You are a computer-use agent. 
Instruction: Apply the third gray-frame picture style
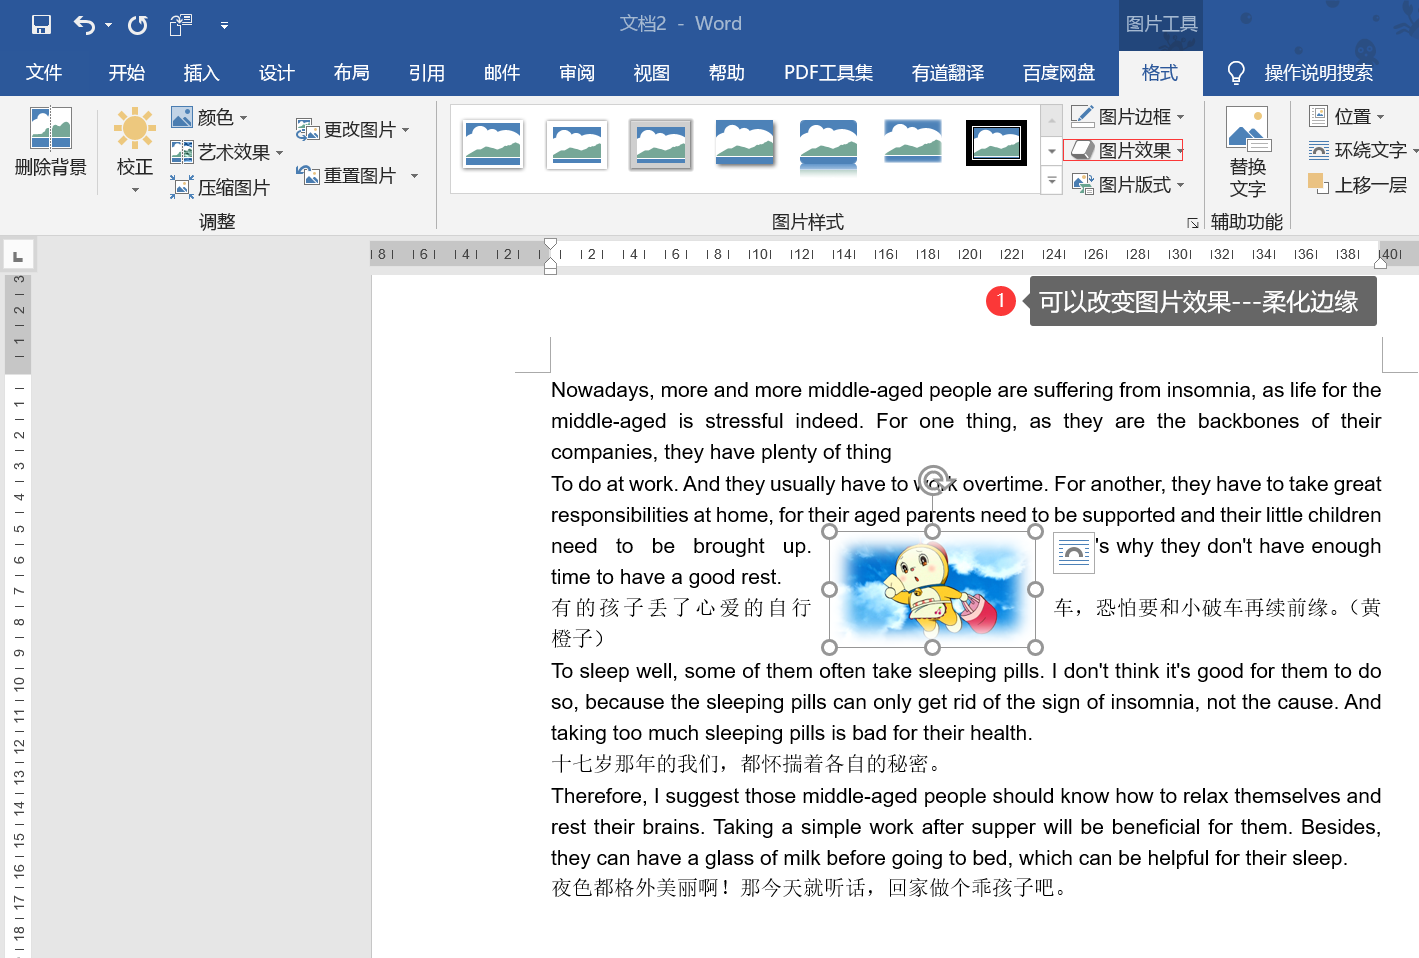tap(661, 144)
